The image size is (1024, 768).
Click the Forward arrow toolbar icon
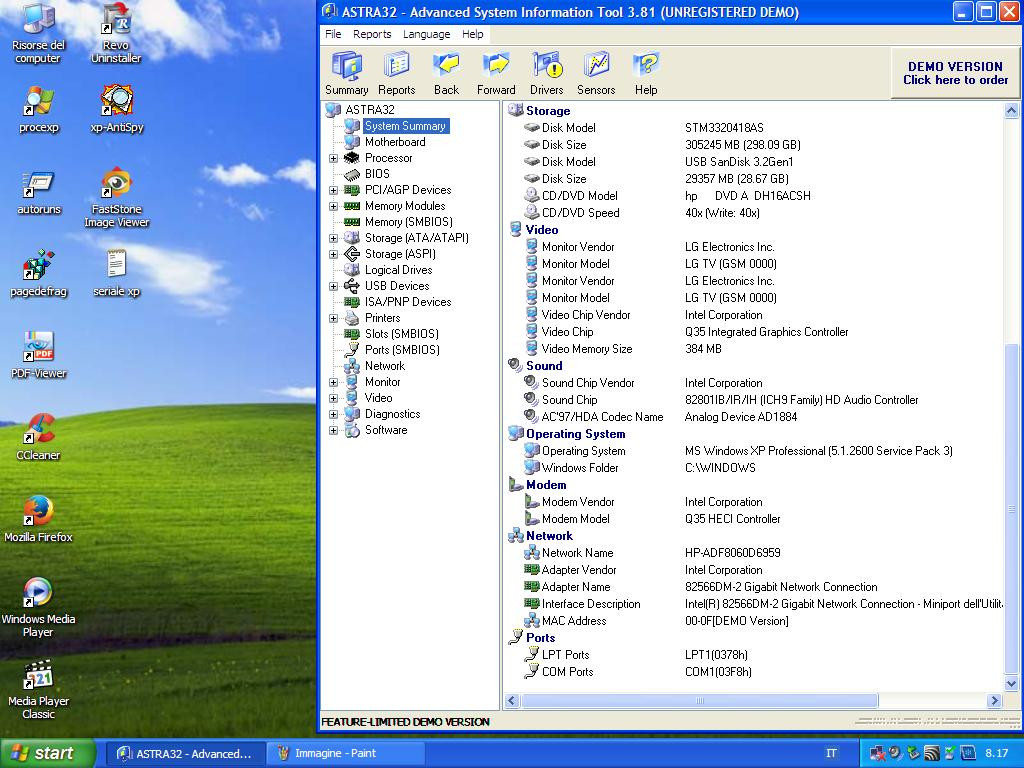[x=496, y=73]
